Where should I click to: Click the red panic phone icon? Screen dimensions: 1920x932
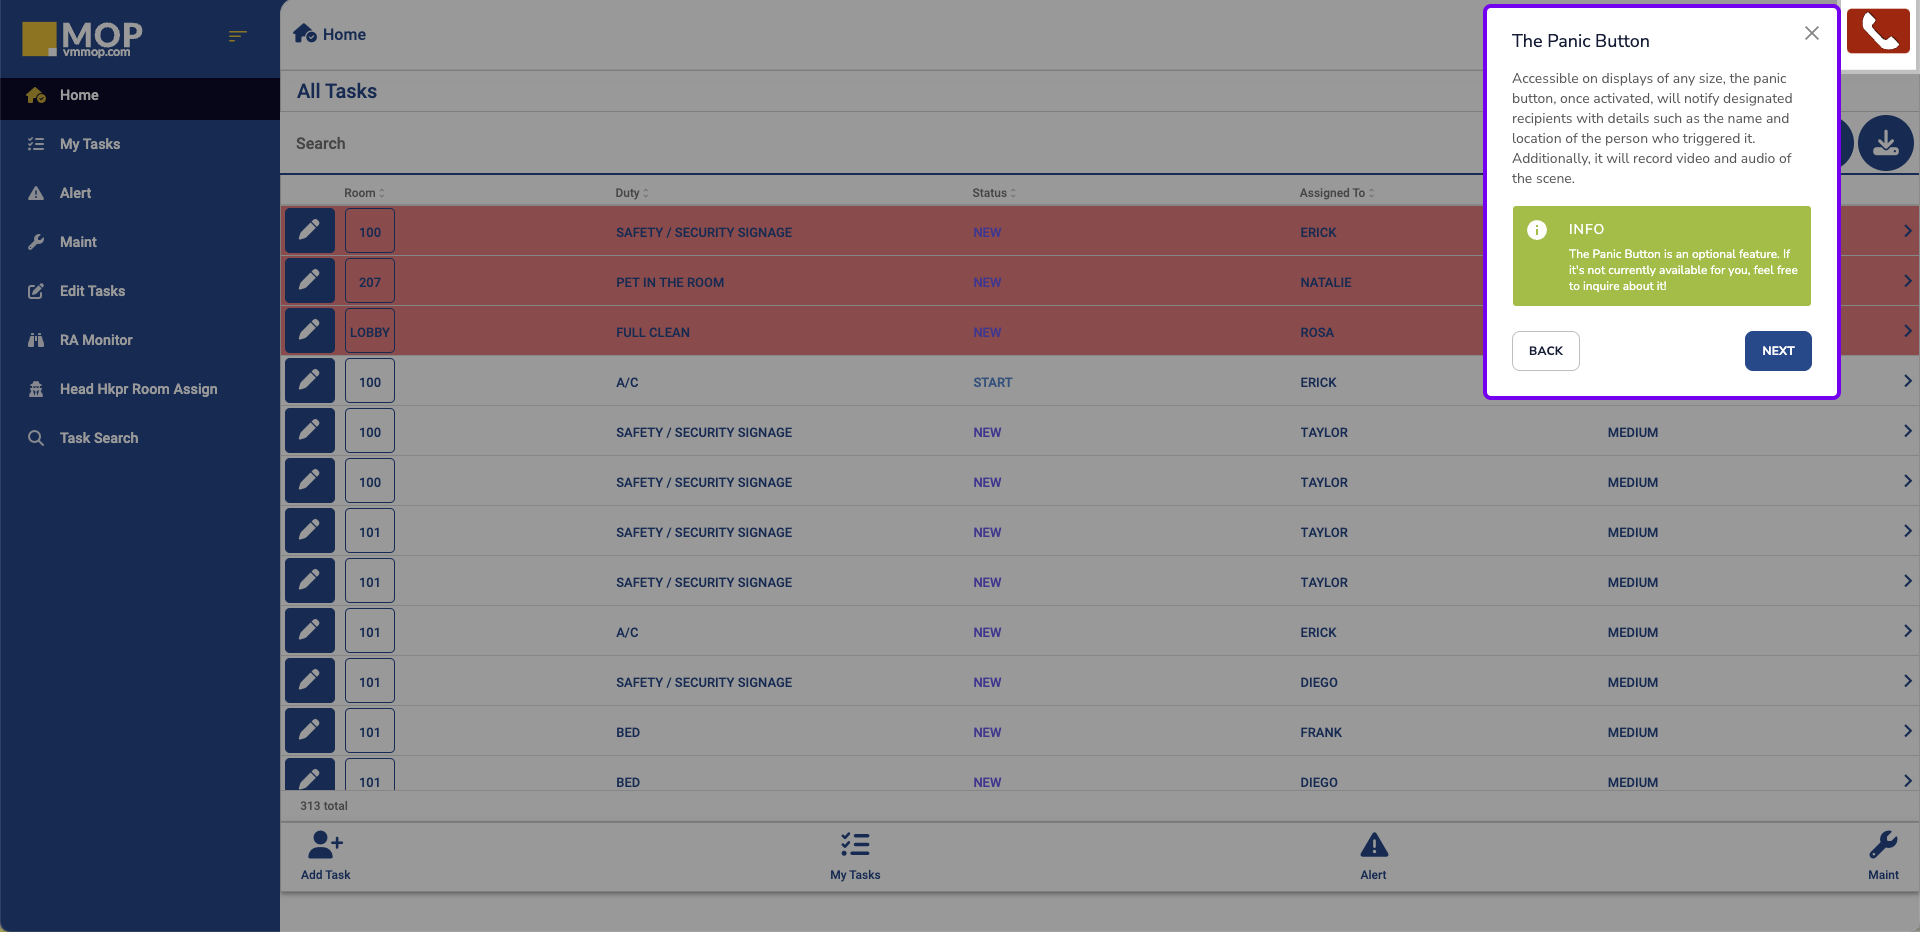coord(1878,32)
